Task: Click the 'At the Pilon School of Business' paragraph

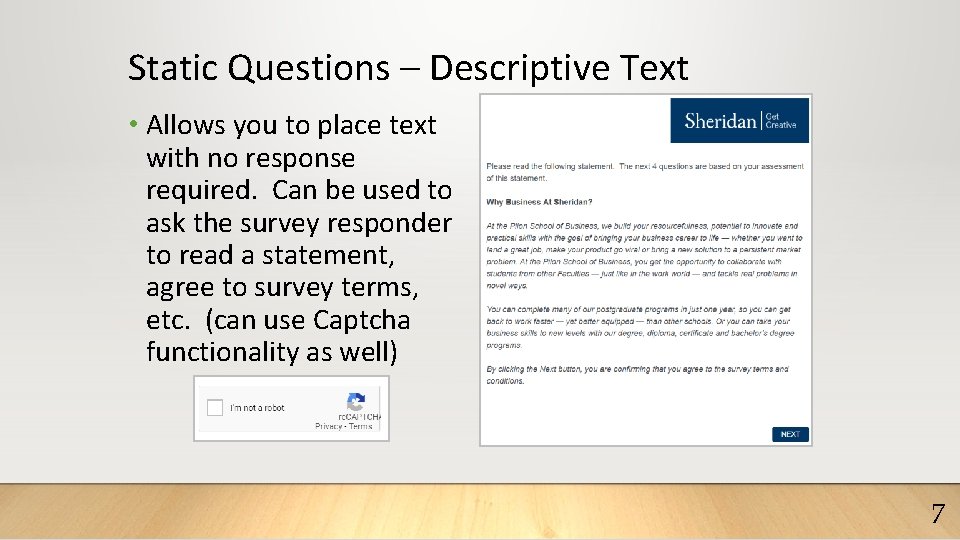Action: click(644, 255)
